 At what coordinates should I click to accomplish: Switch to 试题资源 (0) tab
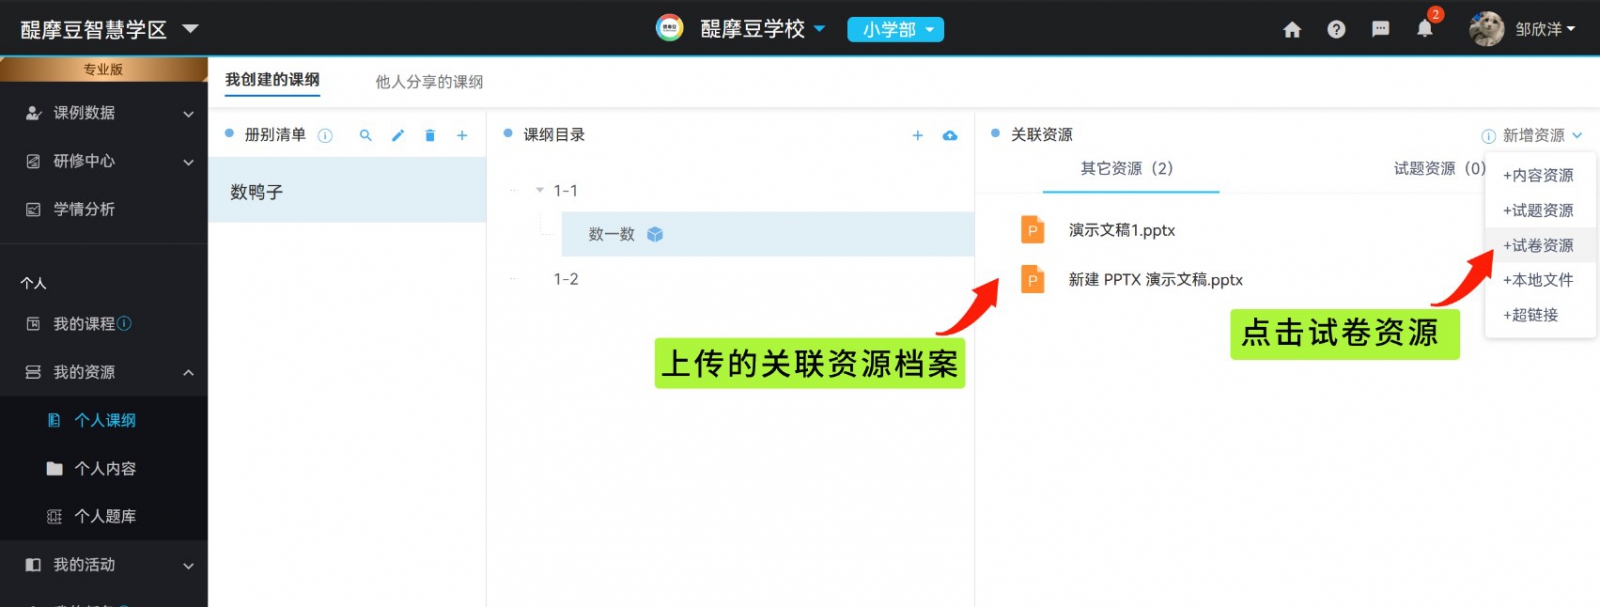pos(1438,168)
